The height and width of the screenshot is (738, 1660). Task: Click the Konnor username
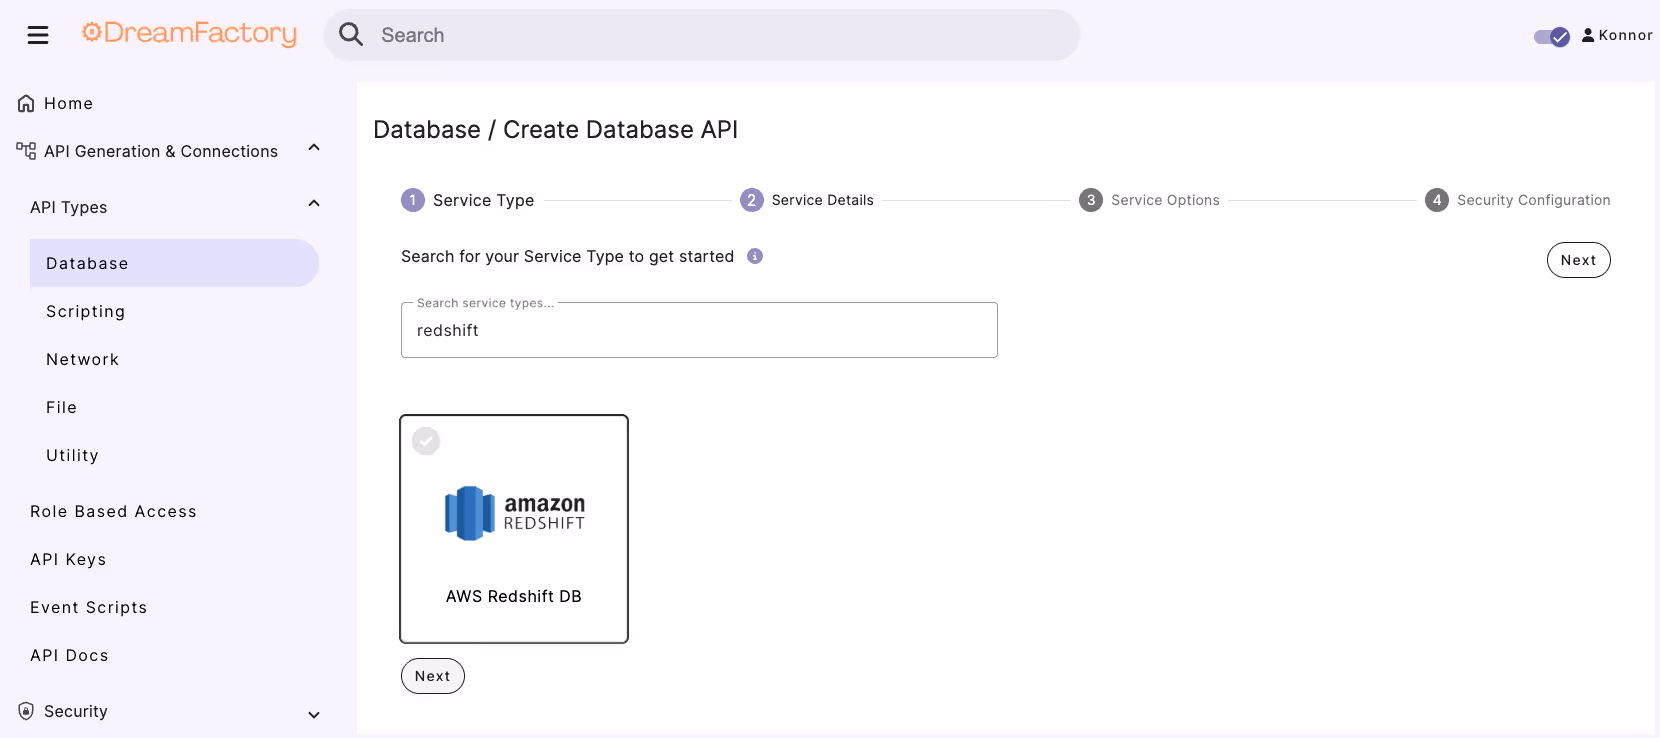click(x=1626, y=35)
